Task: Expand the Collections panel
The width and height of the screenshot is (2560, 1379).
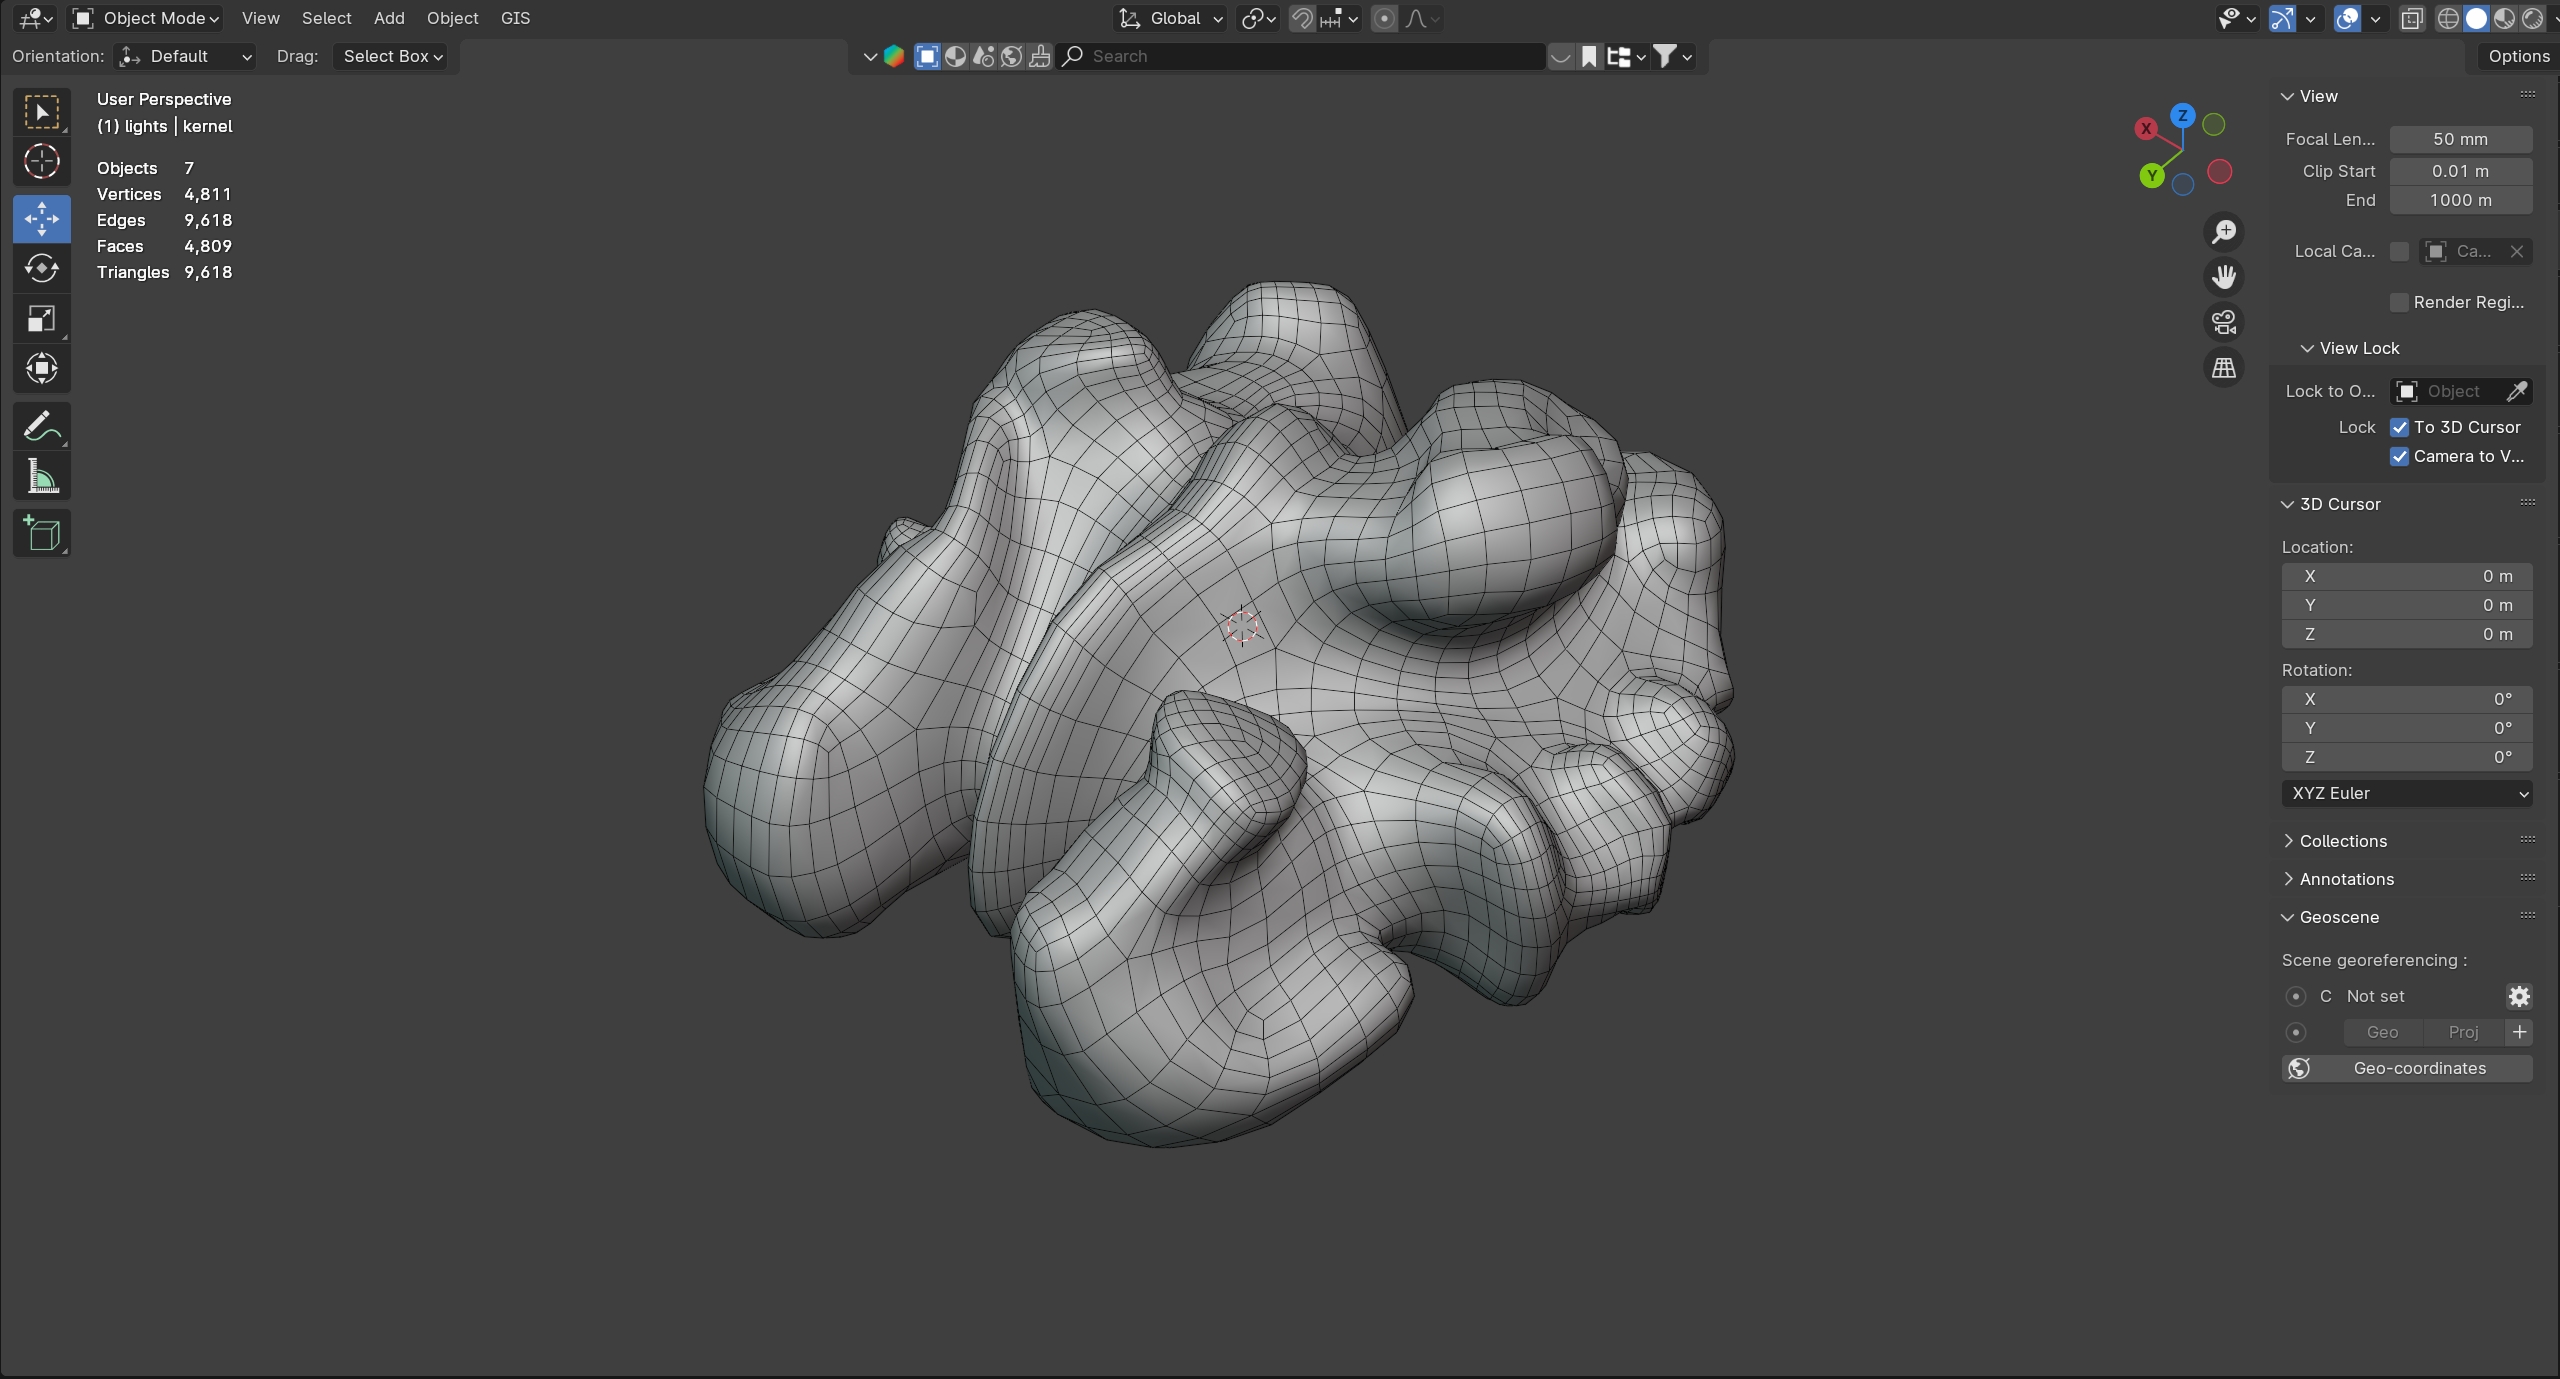Action: (x=2342, y=841)
